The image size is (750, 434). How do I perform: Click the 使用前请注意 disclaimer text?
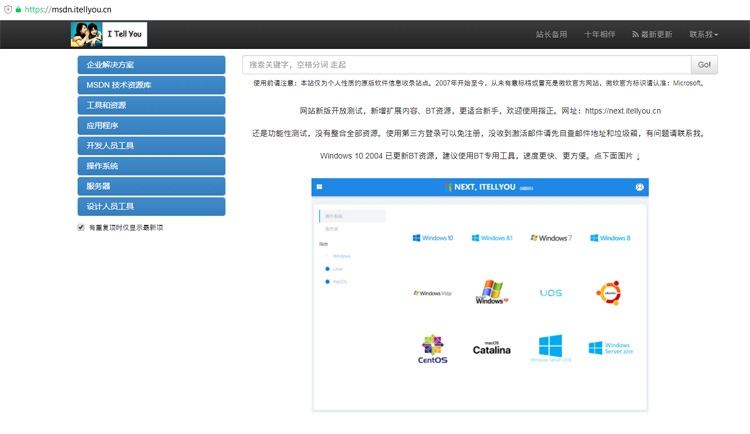tap(478, 83)
